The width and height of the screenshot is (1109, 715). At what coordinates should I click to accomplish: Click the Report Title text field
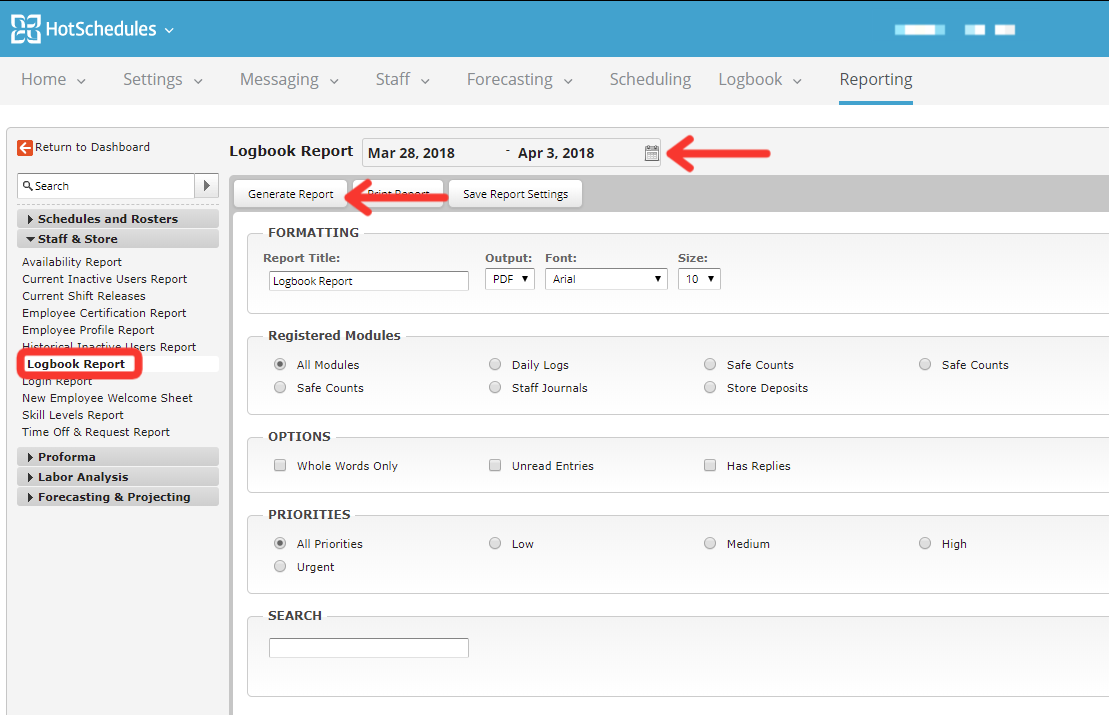pos(368,281)
